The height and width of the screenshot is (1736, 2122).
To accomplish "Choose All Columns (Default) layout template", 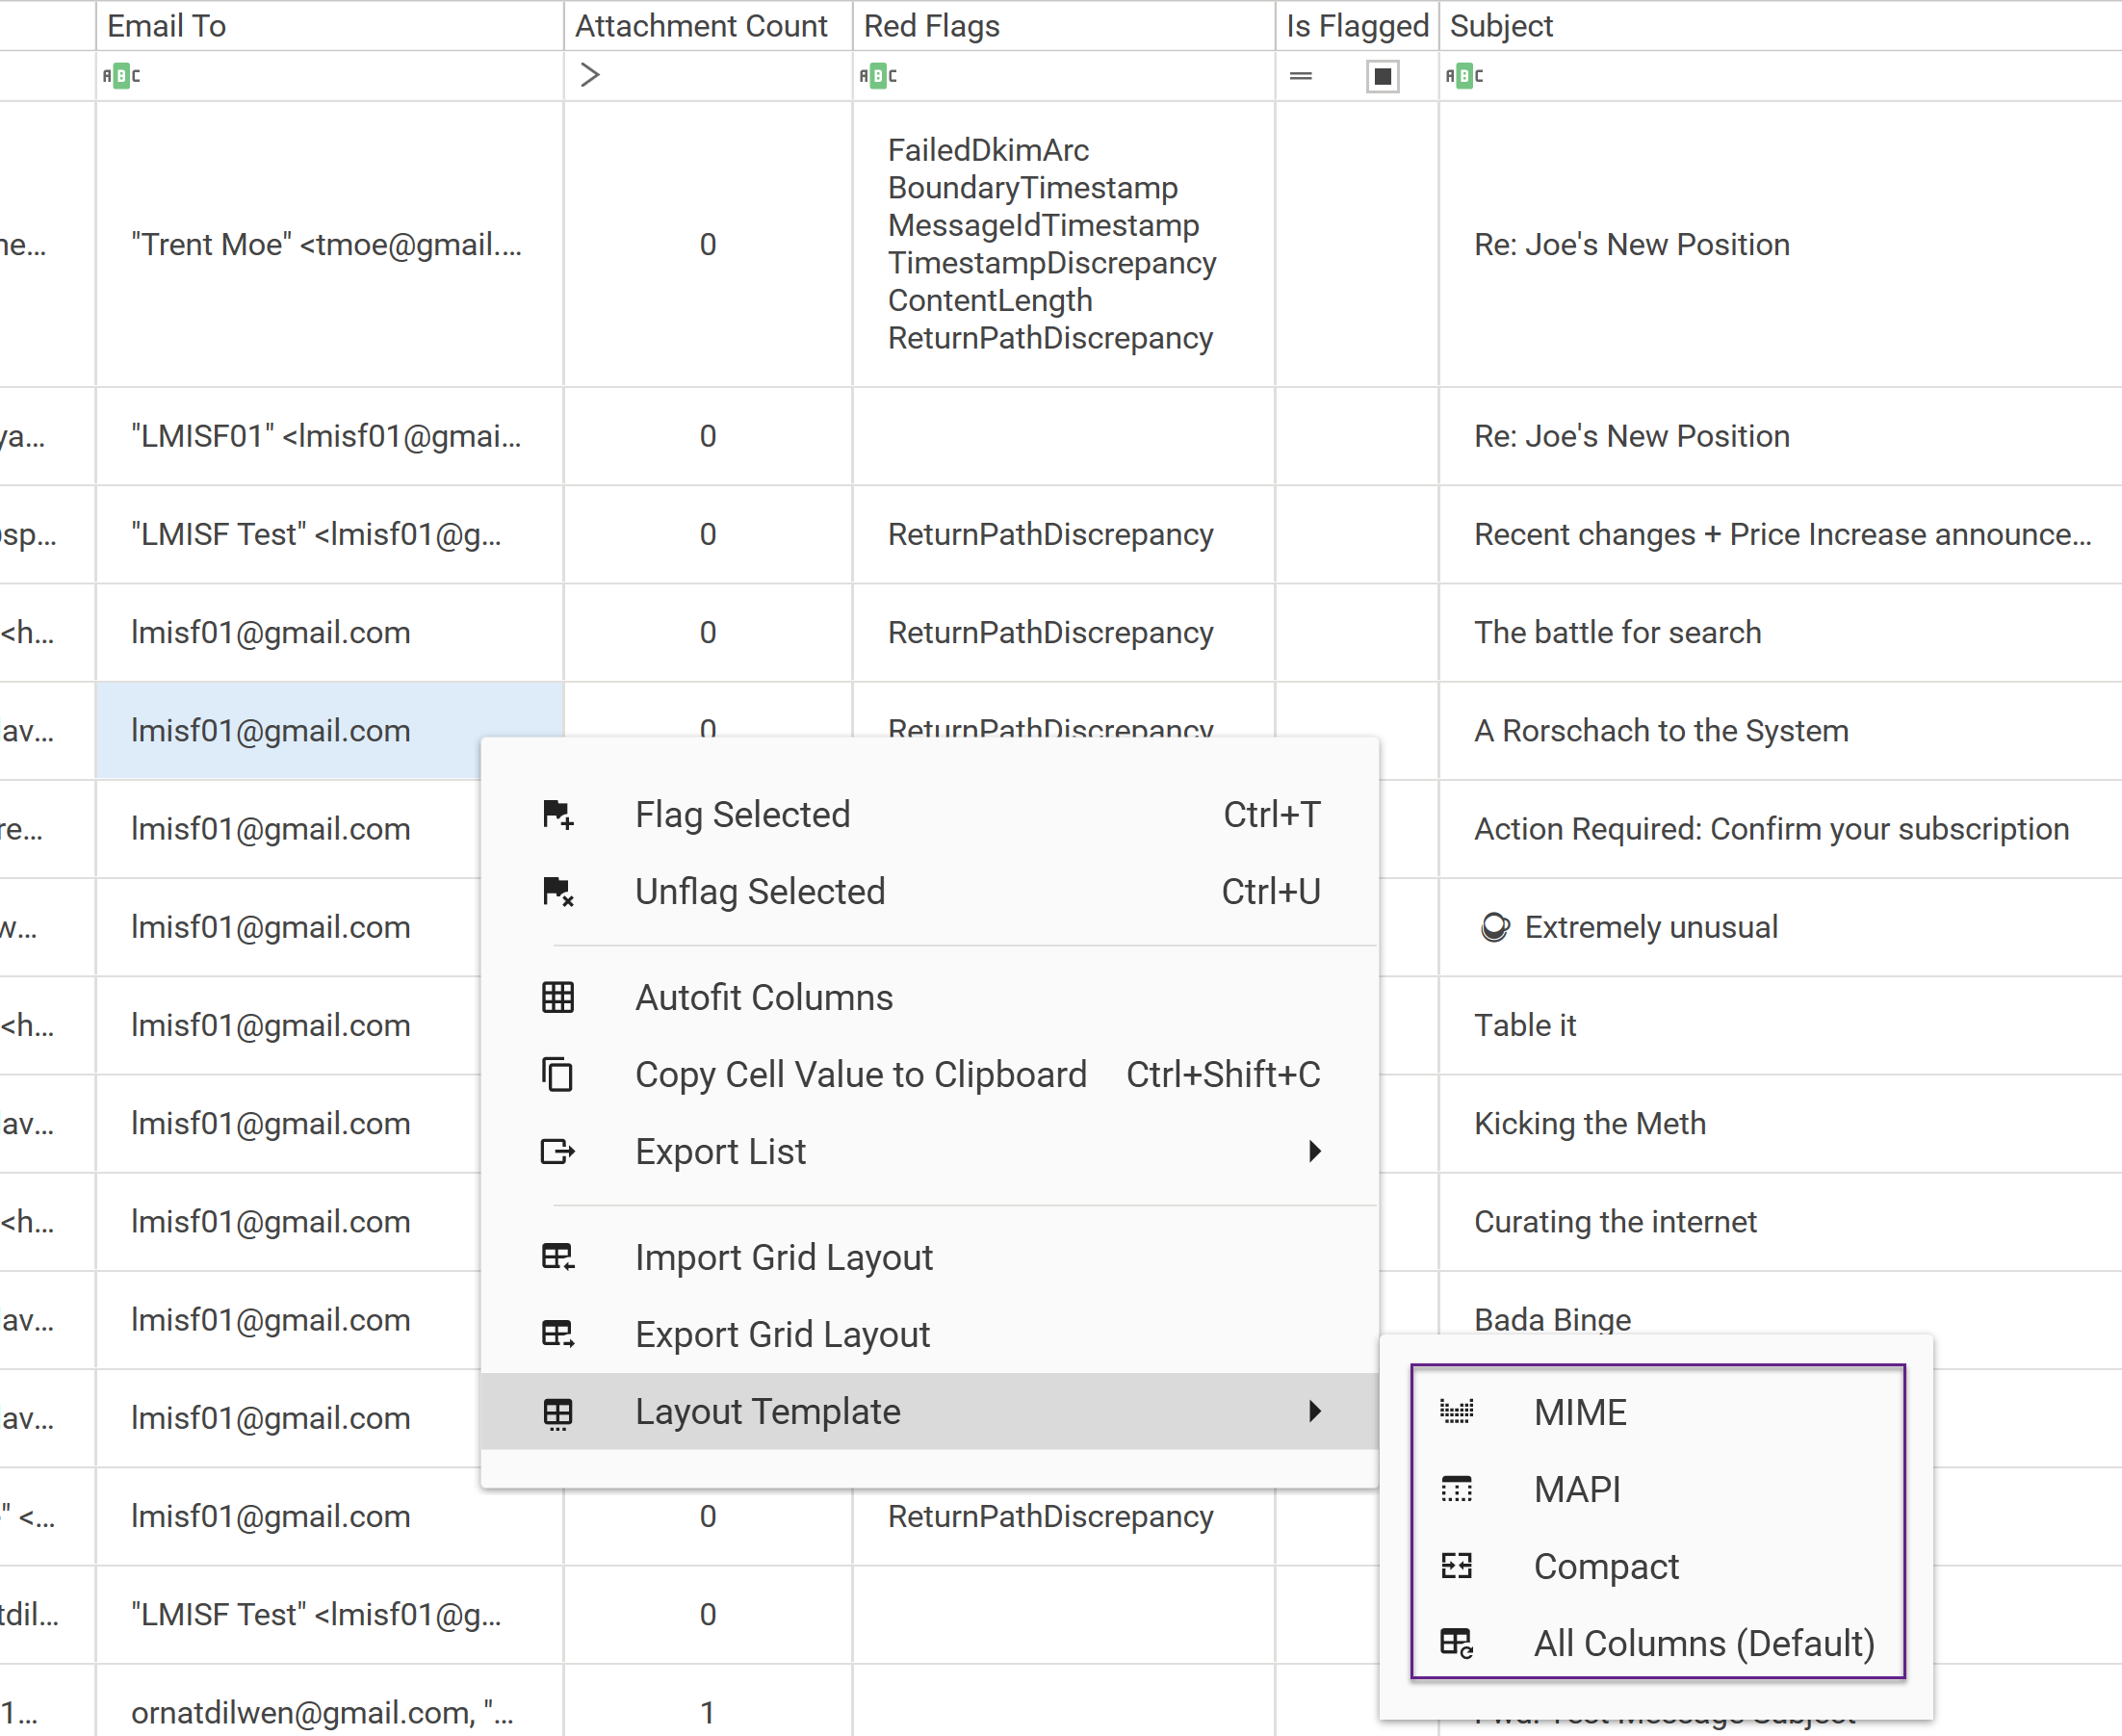I will (1703, 1643).
